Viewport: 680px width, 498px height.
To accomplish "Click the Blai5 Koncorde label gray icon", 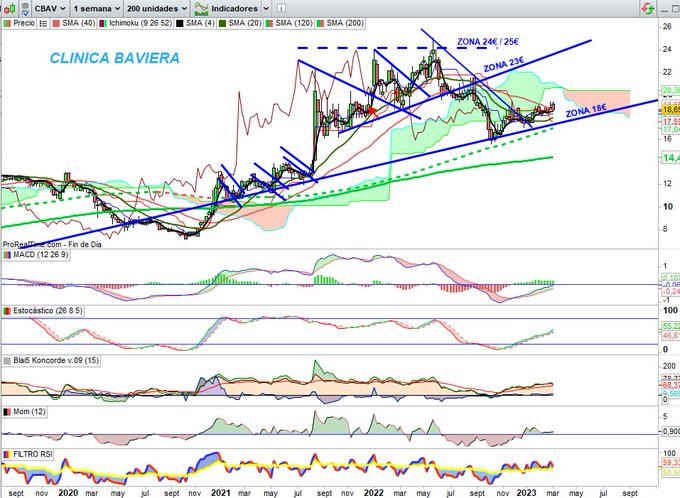I will (7, 361).
